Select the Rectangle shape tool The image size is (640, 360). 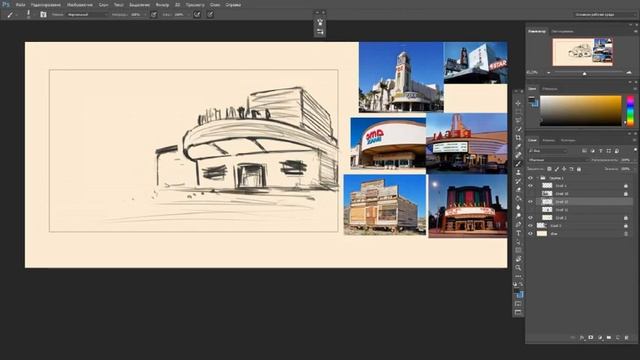point(518,250)
